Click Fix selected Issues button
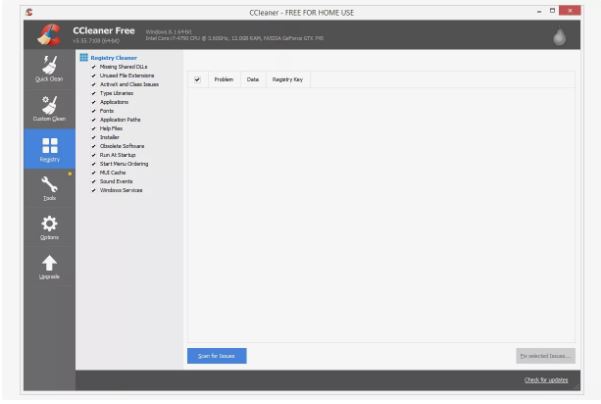The image size is (601, 404). (545, 356)
